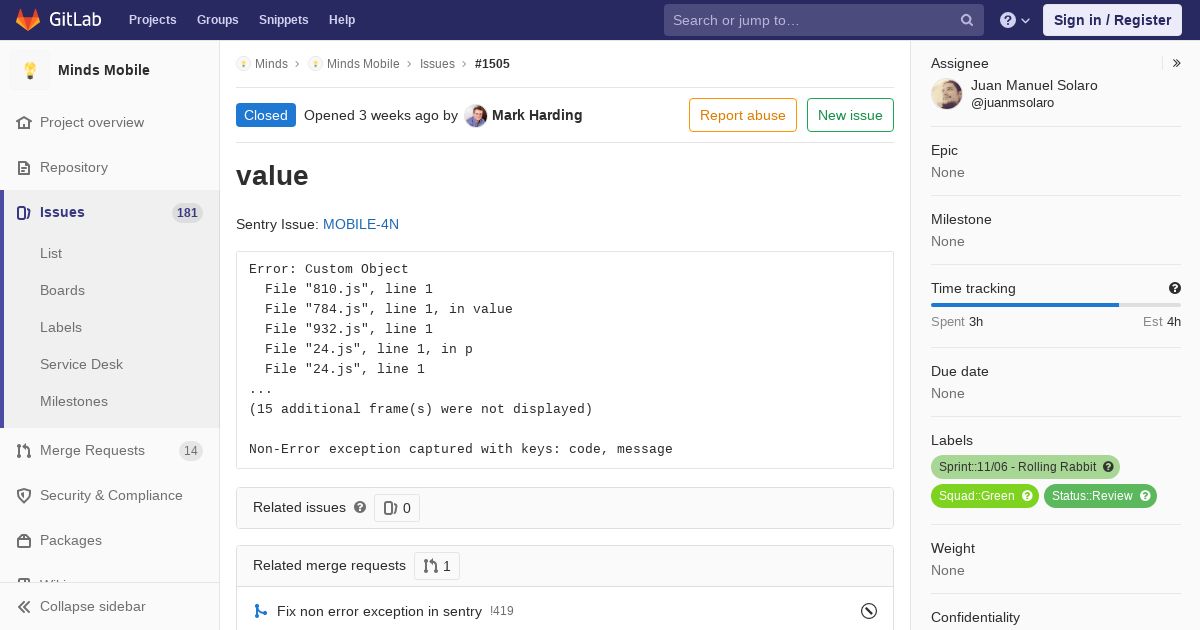This screenshot has height=630, width=1200.
Task: Click Time tracking help icon
Action: click(1175, 288)
